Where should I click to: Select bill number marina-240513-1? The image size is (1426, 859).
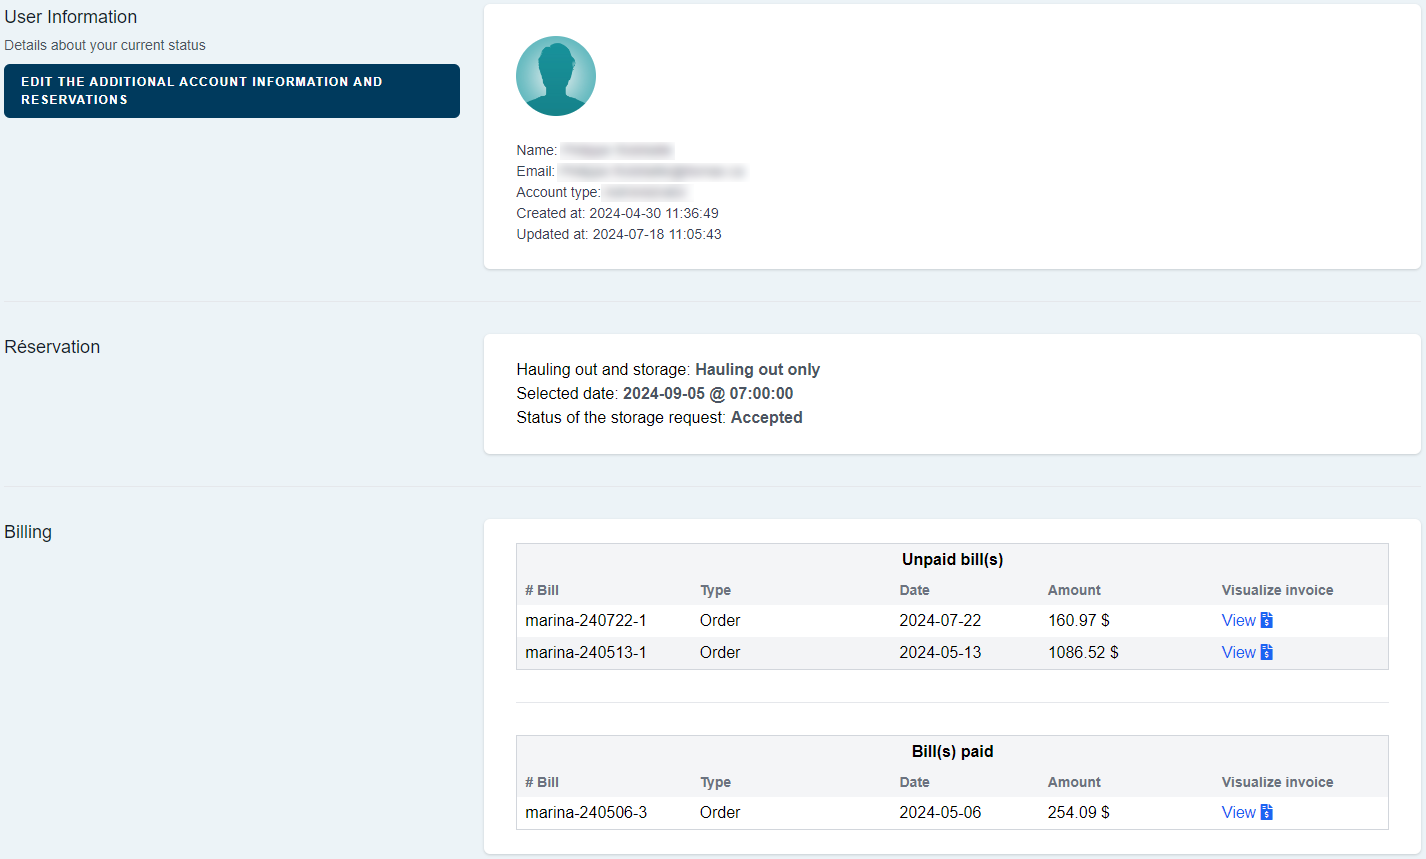pos(585,652)
